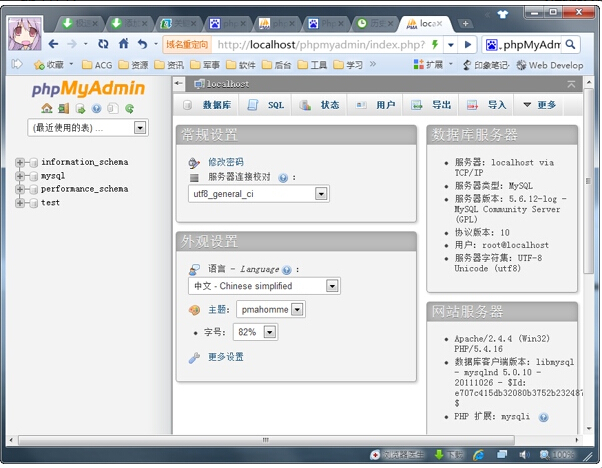The width and height of the screenshot is (602, 468).
Task: Click the 修改密码 change password link
Action: point(226,162)
